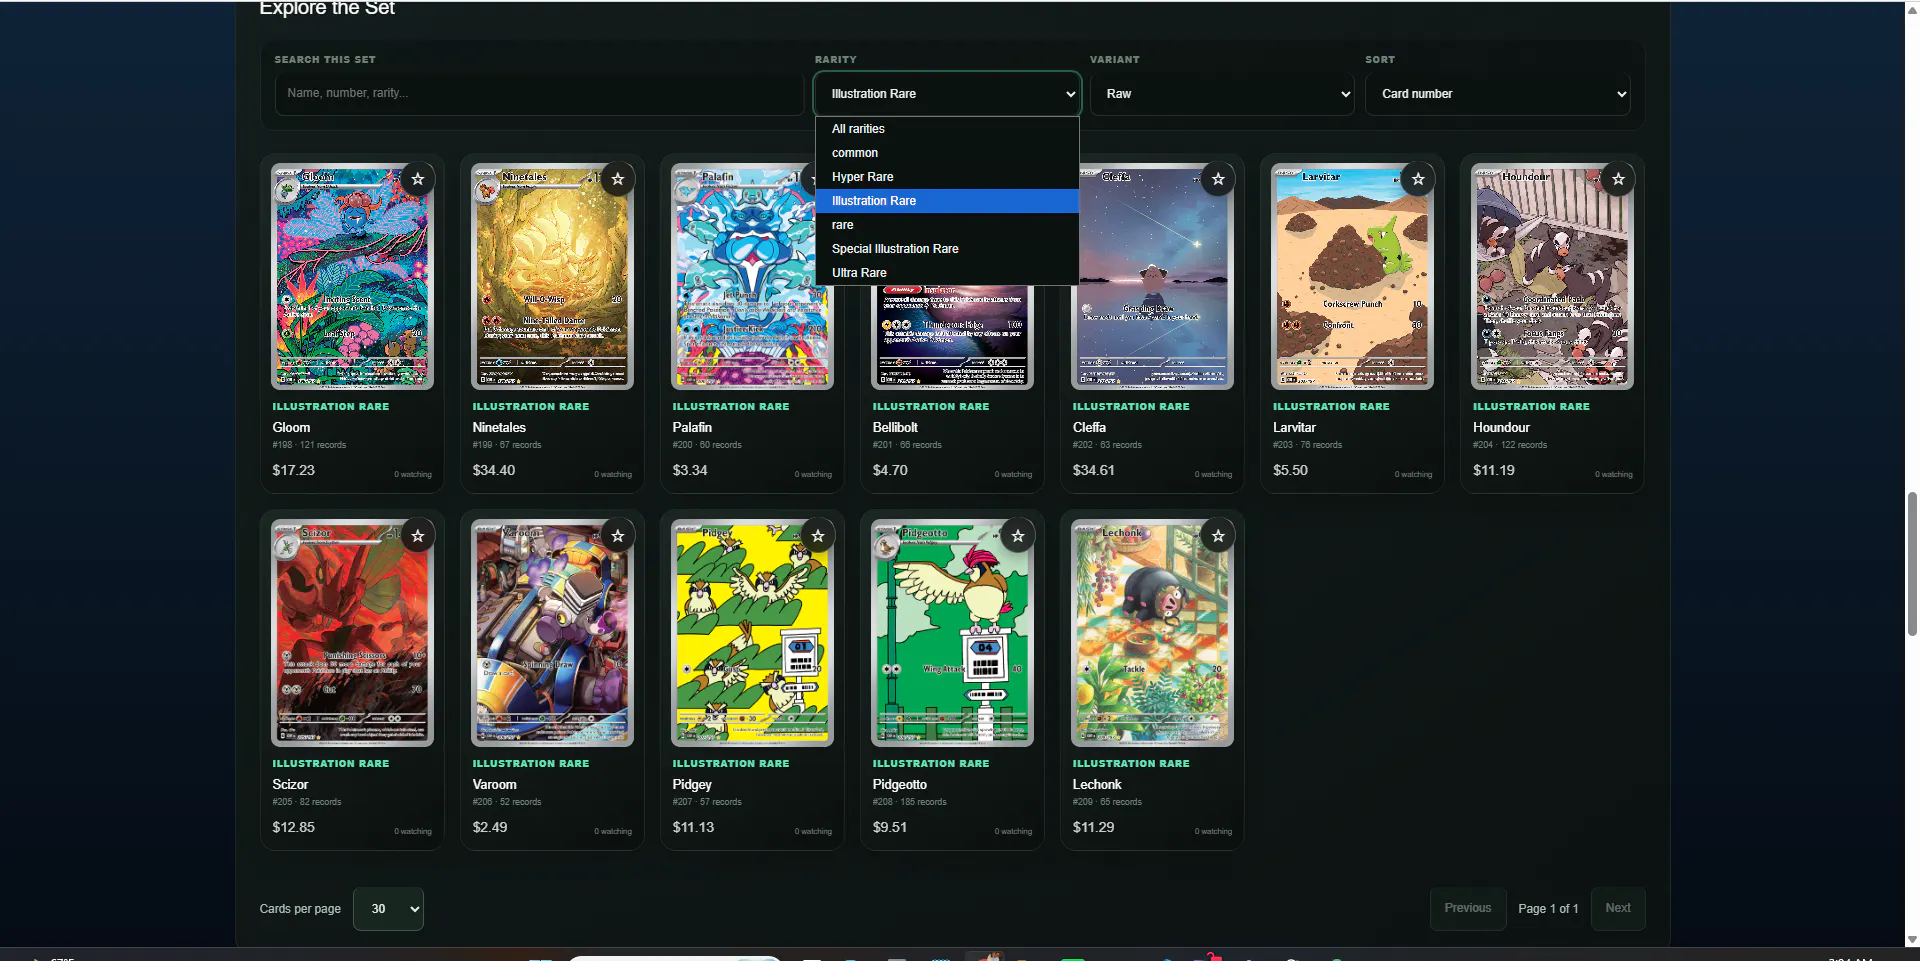Open the Ninetales card image
The width and height of the screenshot is (1920, 961).
552,277
